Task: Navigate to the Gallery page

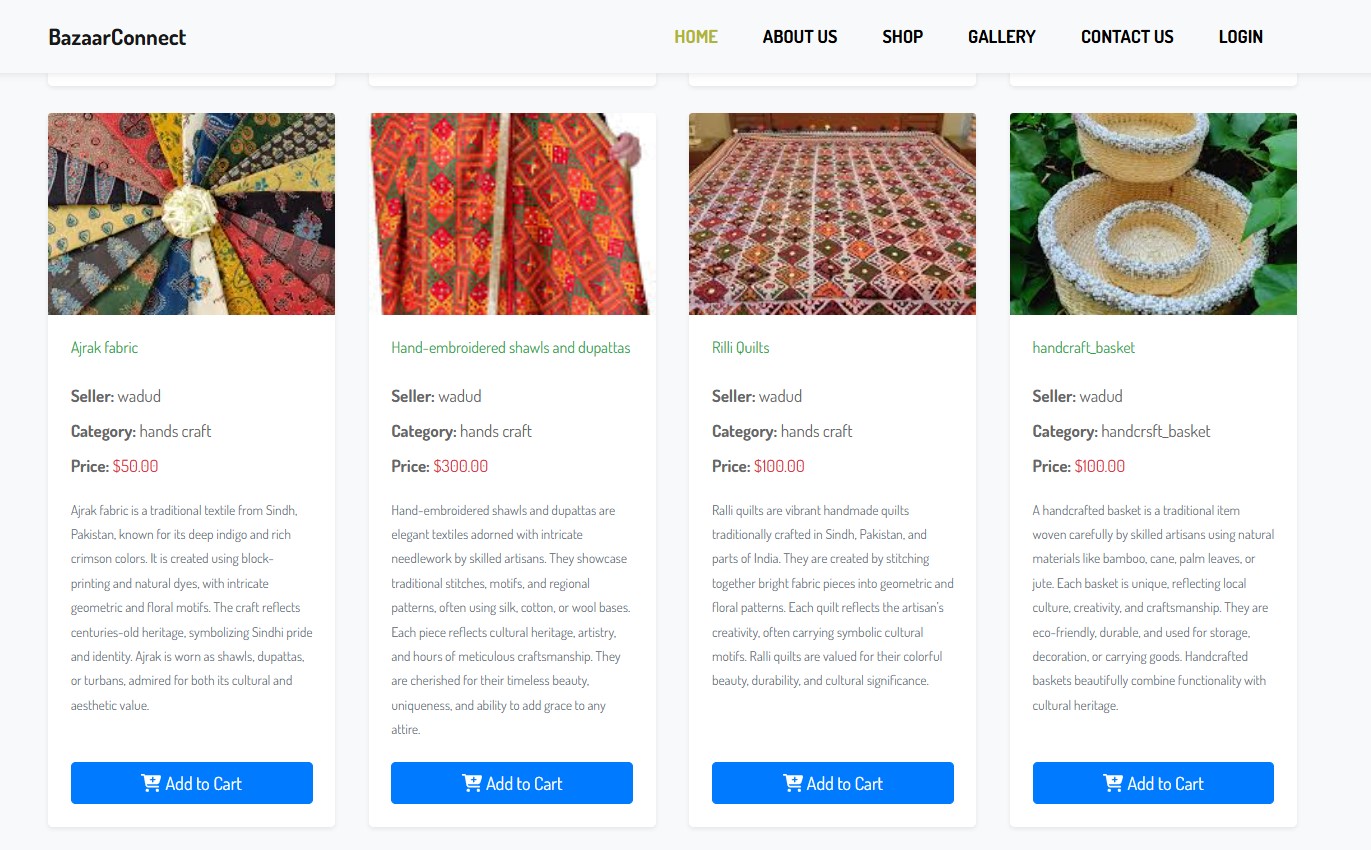Action: click(1001, 37)
